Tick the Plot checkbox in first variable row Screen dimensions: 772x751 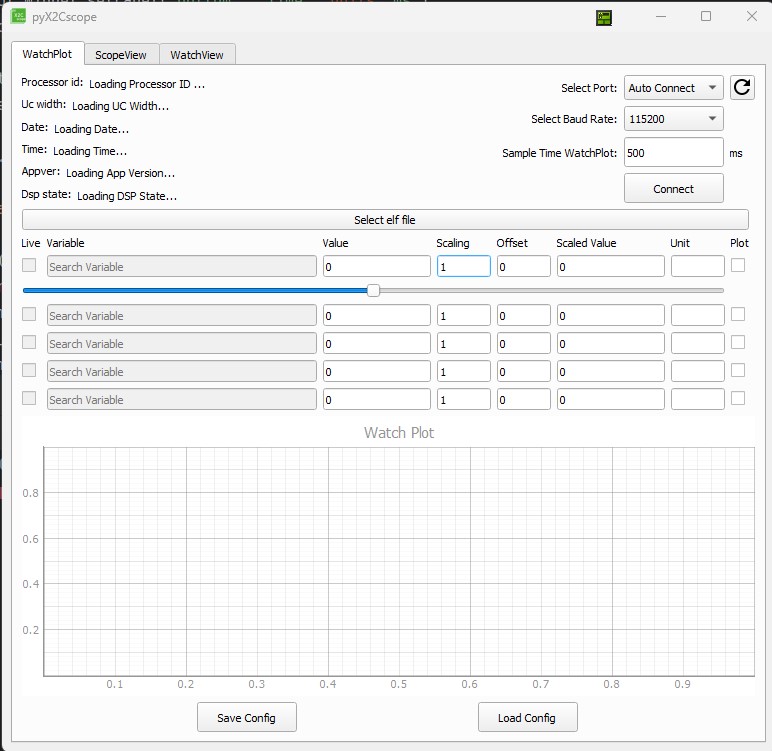[x=738, y=265]
